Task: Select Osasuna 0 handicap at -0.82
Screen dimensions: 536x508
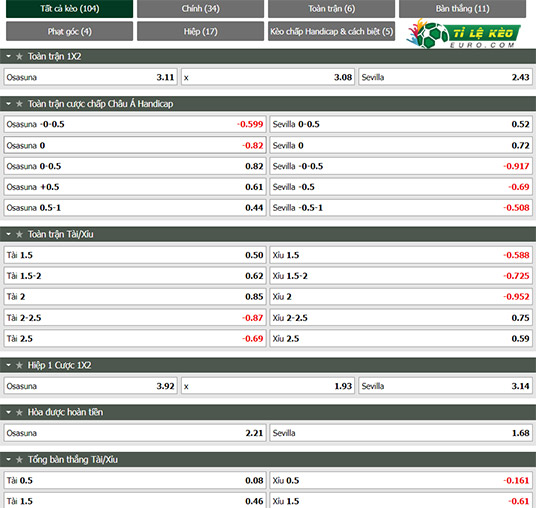Action: pos(135,145)
